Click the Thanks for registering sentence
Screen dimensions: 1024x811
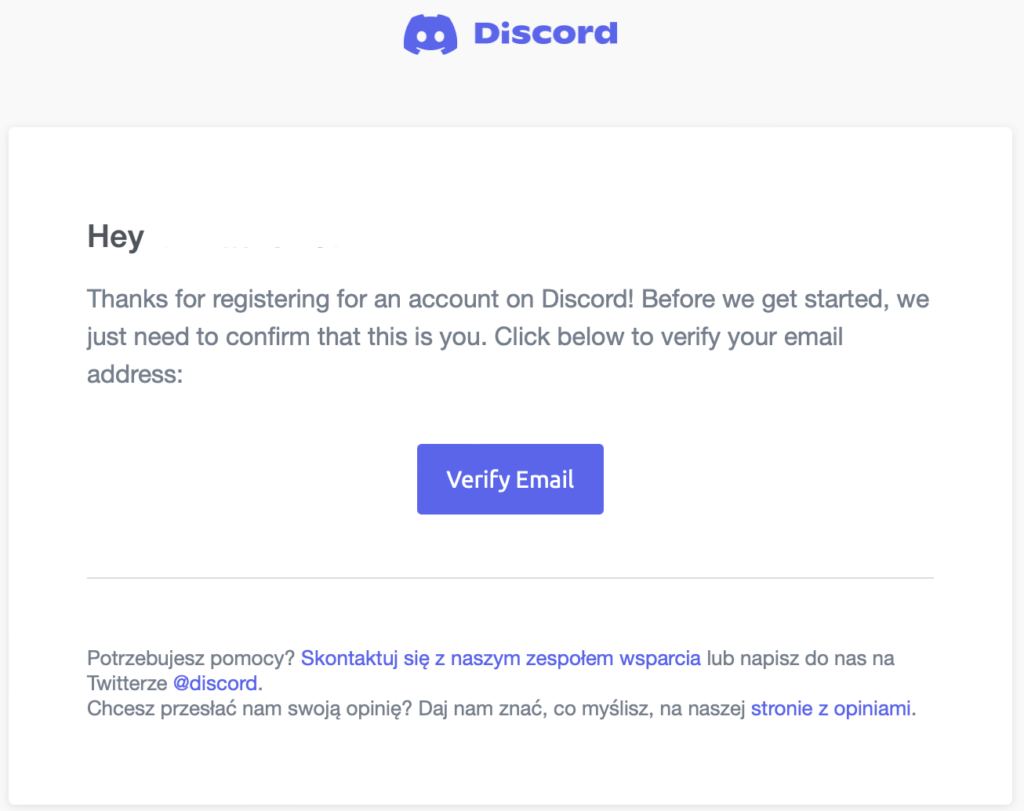point(360,299)
